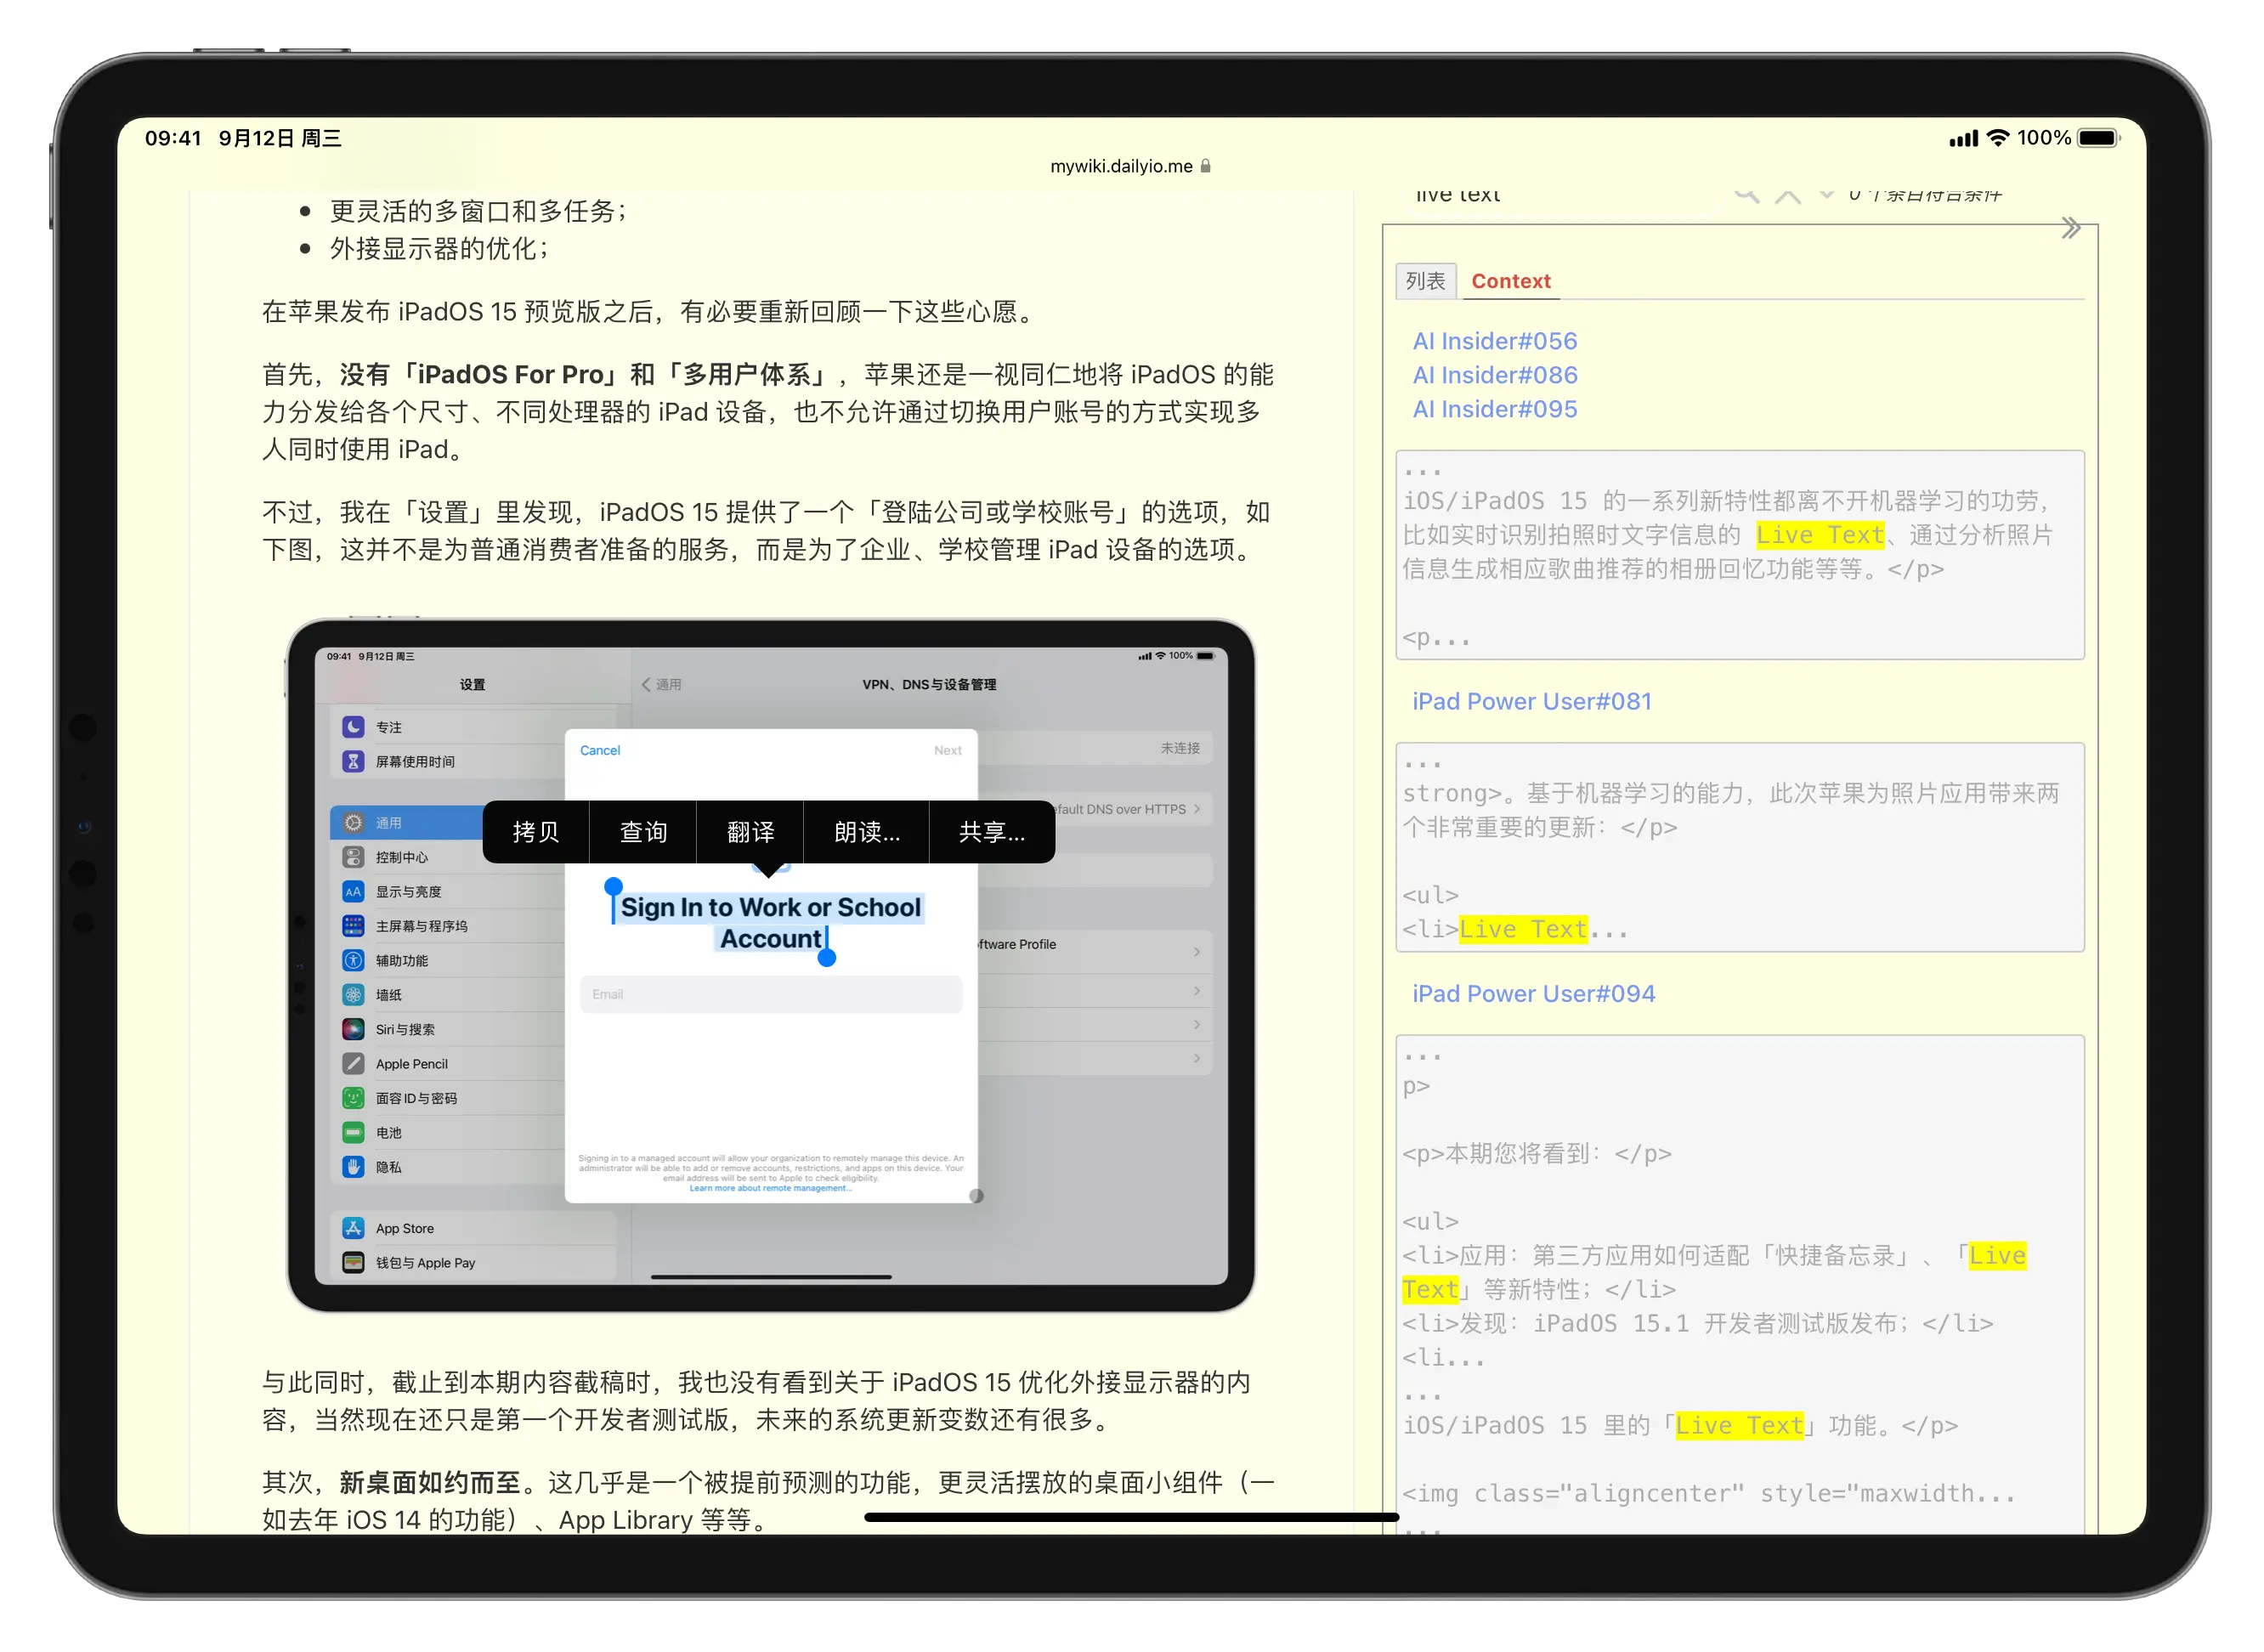Tap the green 电池 battery icon

tap(353, 1132)
